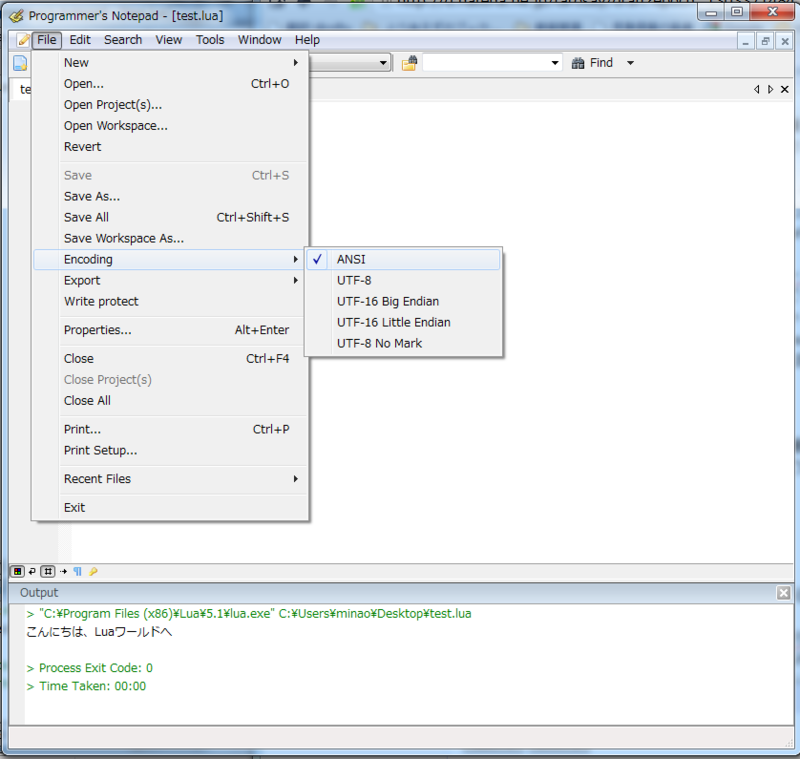Click inside the find text input field

[x=486, y=63]
